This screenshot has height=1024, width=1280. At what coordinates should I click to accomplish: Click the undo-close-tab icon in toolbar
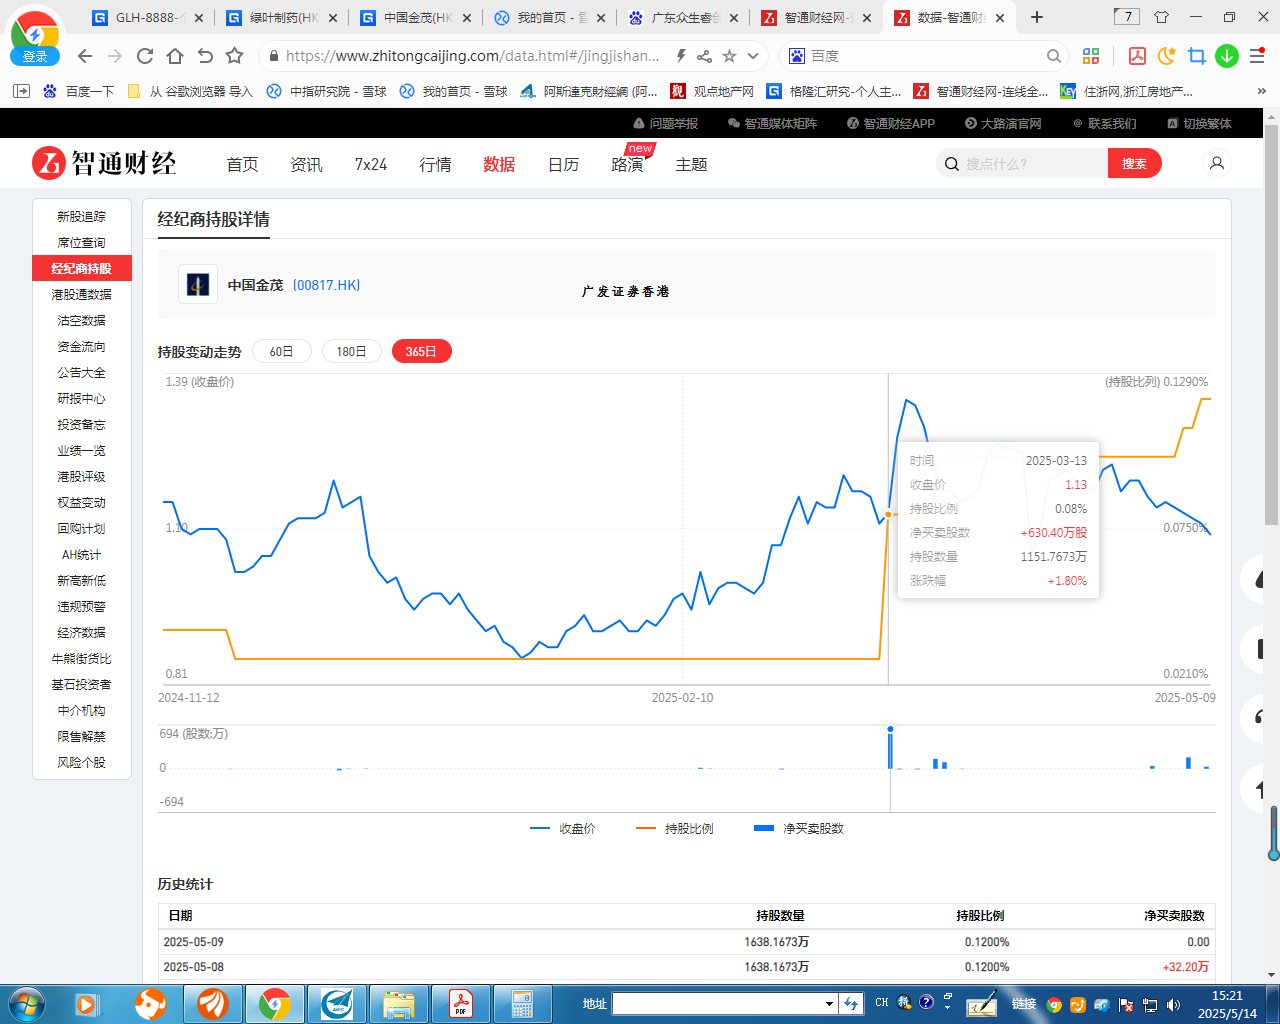205,56
